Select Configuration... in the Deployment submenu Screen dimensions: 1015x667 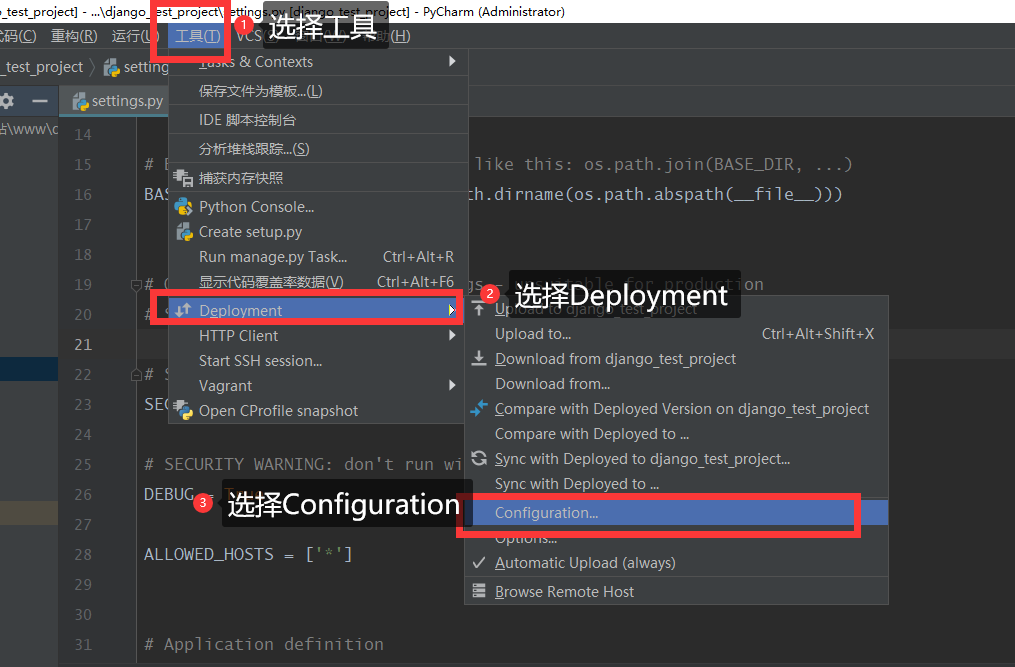click(546, 513)
